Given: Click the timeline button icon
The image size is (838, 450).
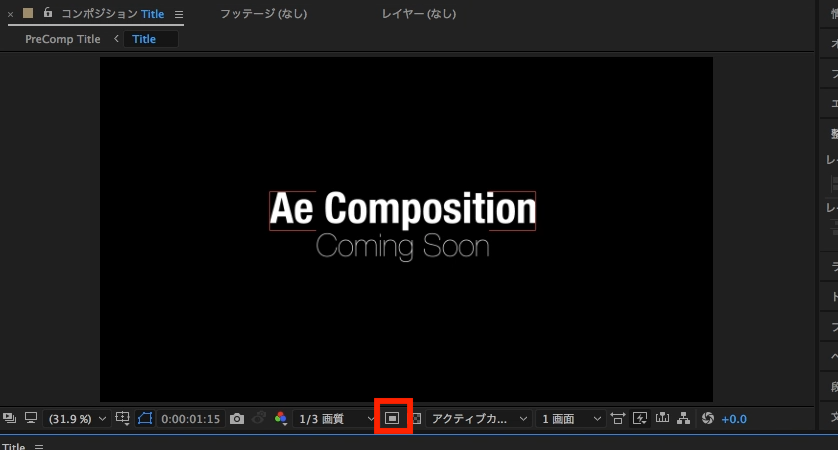Looking at the screenshot, I should 662,418.
